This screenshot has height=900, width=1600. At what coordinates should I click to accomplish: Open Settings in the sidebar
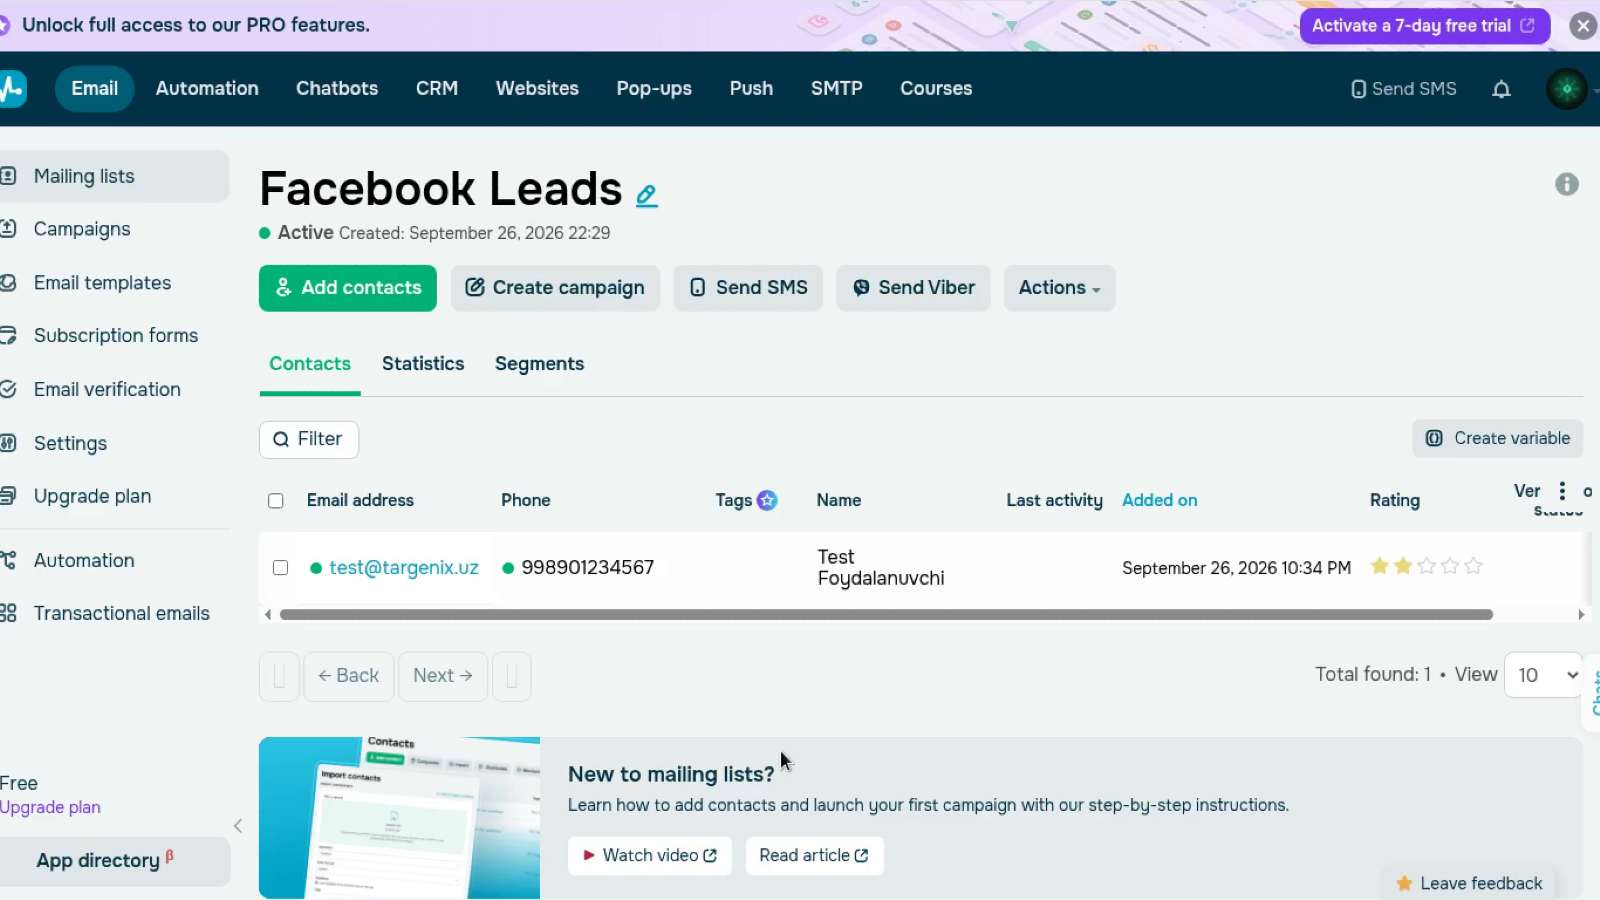pyautogui.click(x=70, y=443)
